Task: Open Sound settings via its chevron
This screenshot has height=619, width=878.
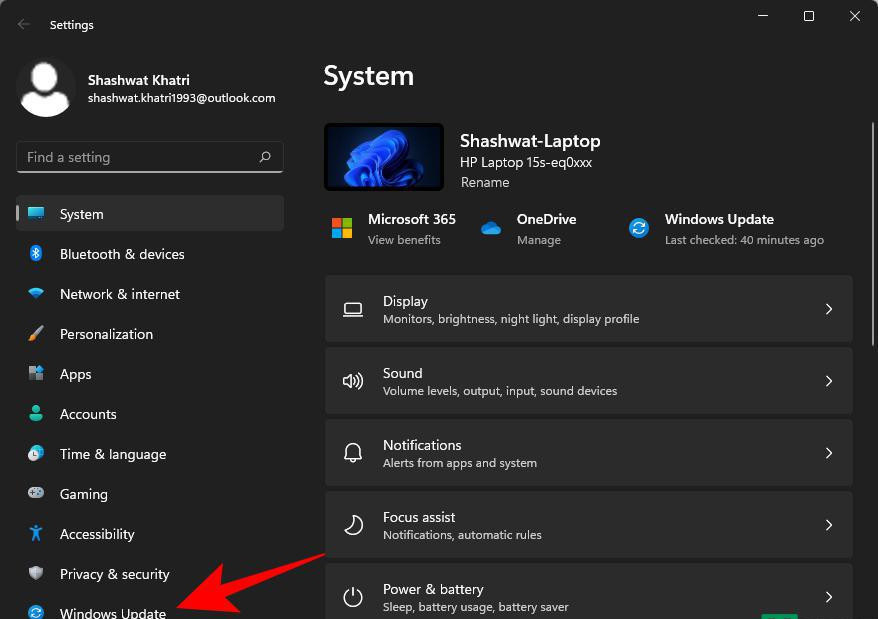Action: [828, 381]
